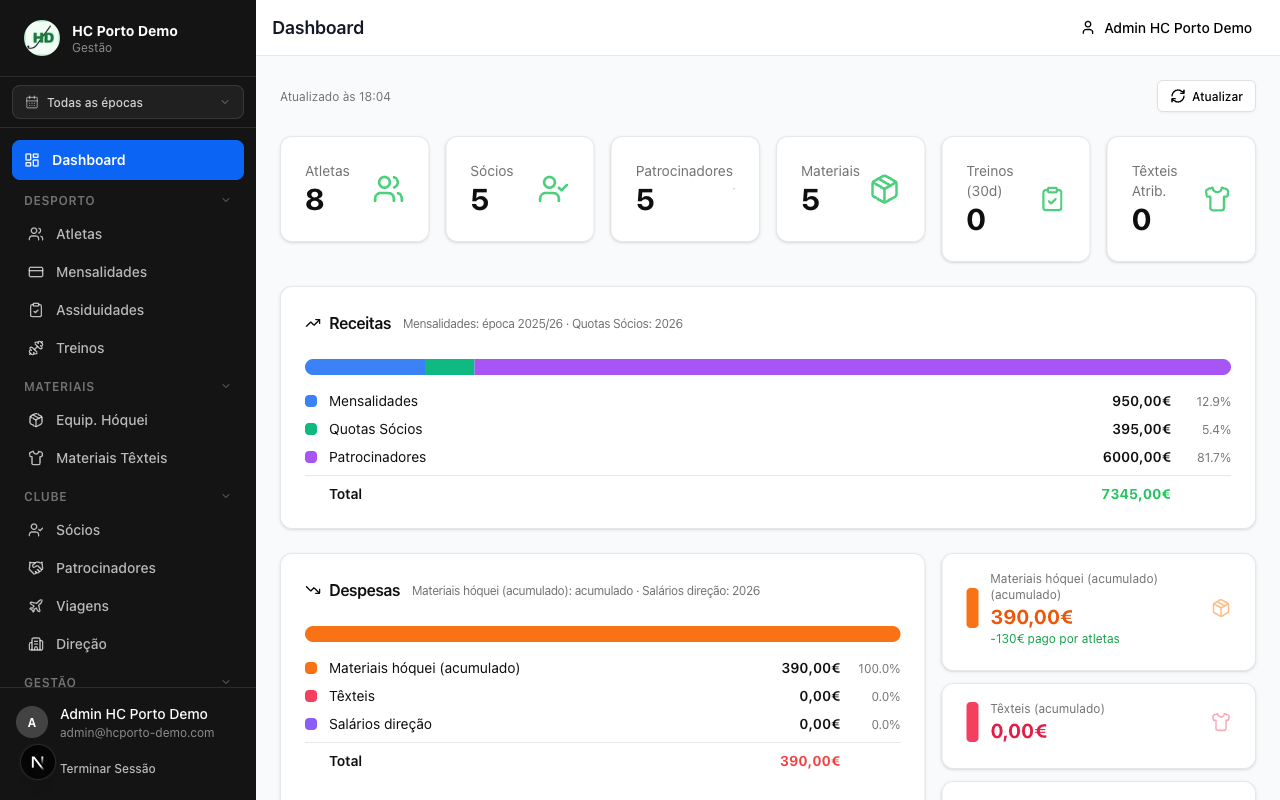Open Viagens in sidebar

tap(128, 606)
